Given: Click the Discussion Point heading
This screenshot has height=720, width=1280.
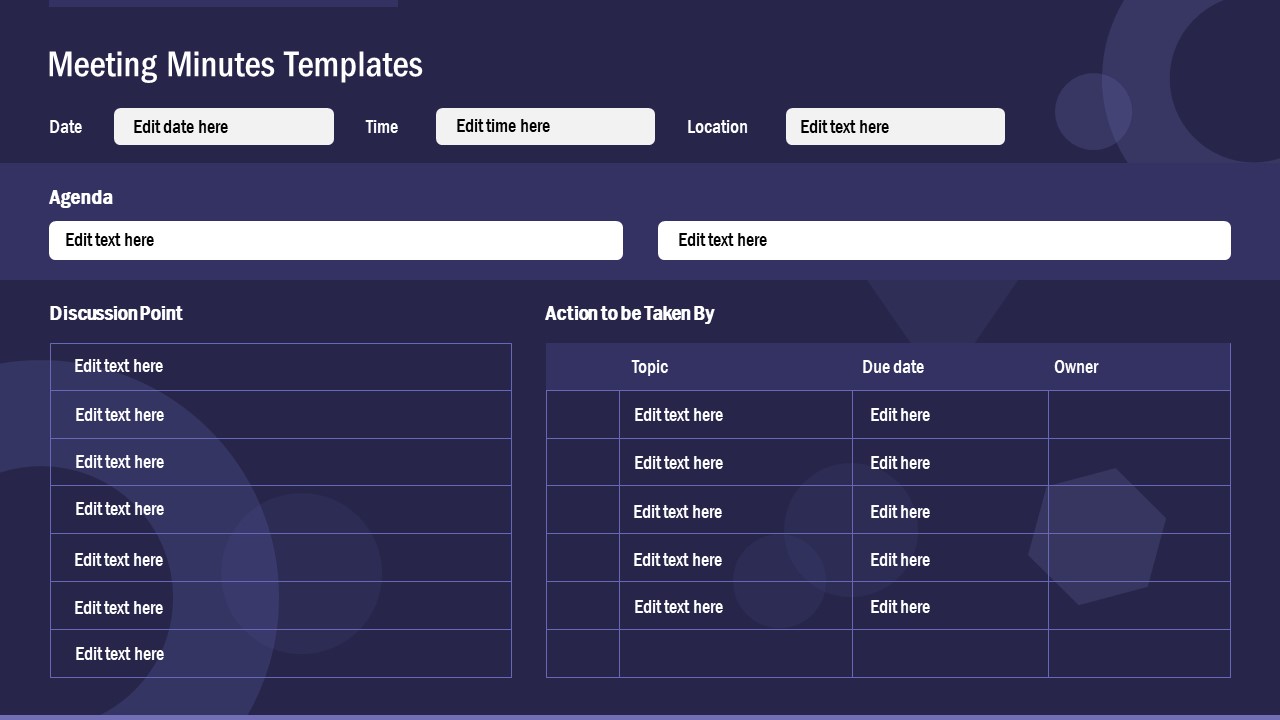Looking at the screenshot, I should click(x=116, y=313).
